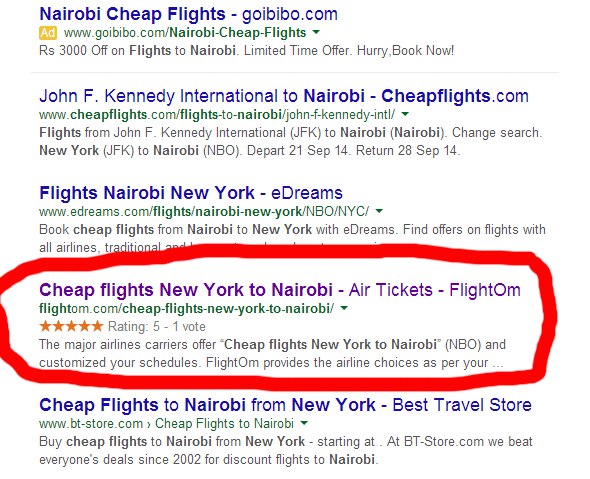Viewport: 590px width, 479px height.
Task: Expand arrow beside bt-store.com breadcrumb
Action: [304, 423]
